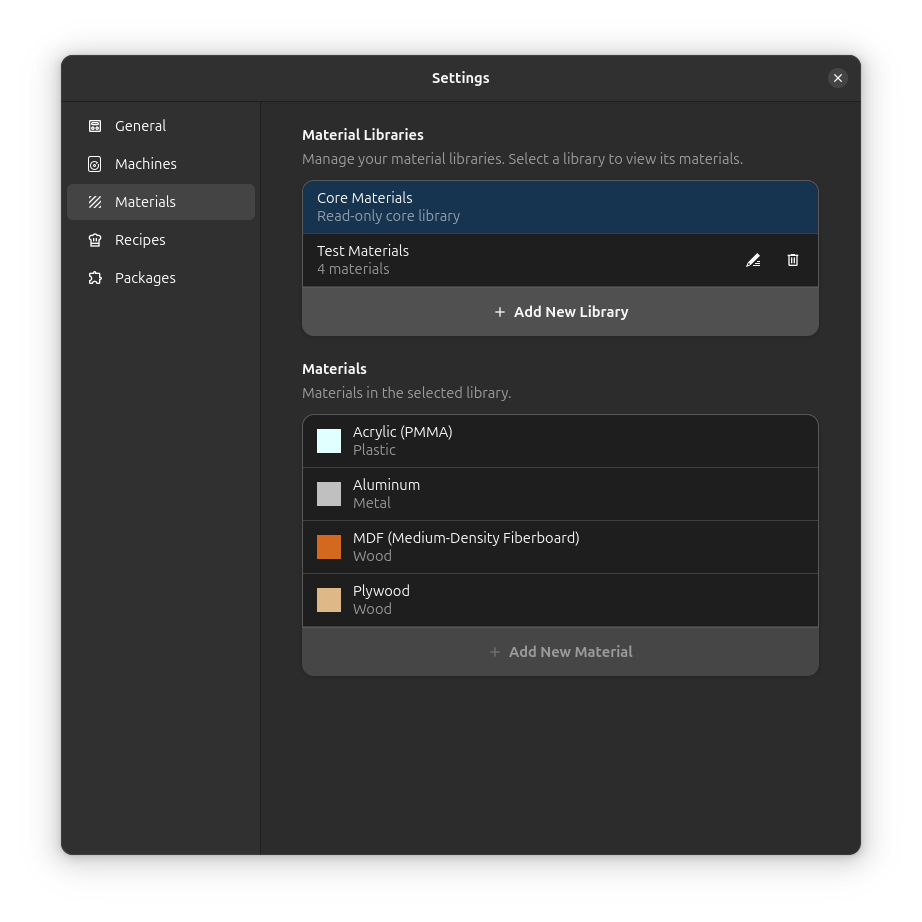This screenshot has width=922, height=922.
Task: Click the Recipes chef hat icon
Action: [95, 240]
